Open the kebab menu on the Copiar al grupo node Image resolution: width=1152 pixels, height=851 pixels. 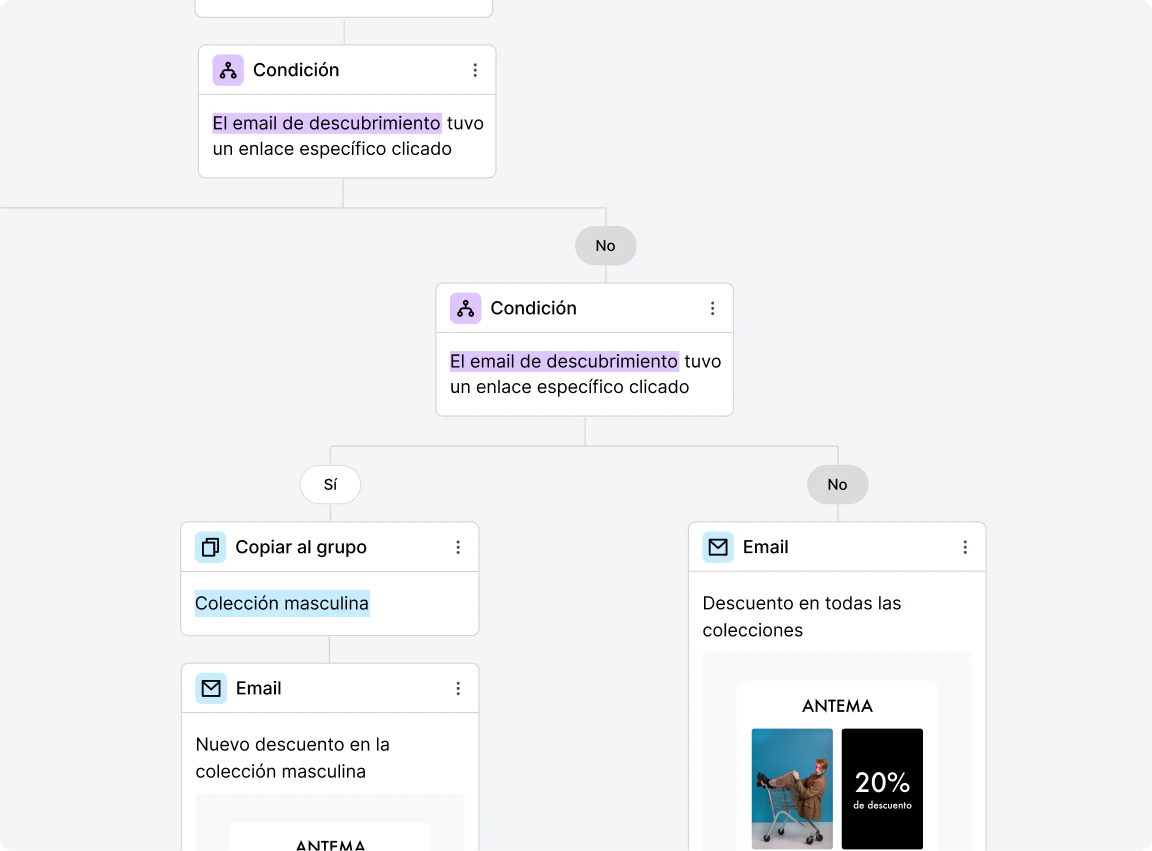458,547
